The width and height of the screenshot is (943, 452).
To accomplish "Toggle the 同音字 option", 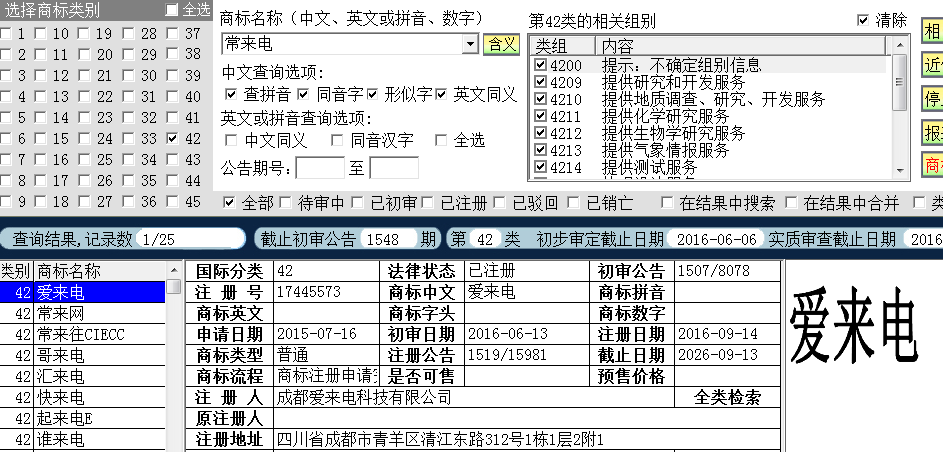I will pyautogui.click(x=303, y=94).
